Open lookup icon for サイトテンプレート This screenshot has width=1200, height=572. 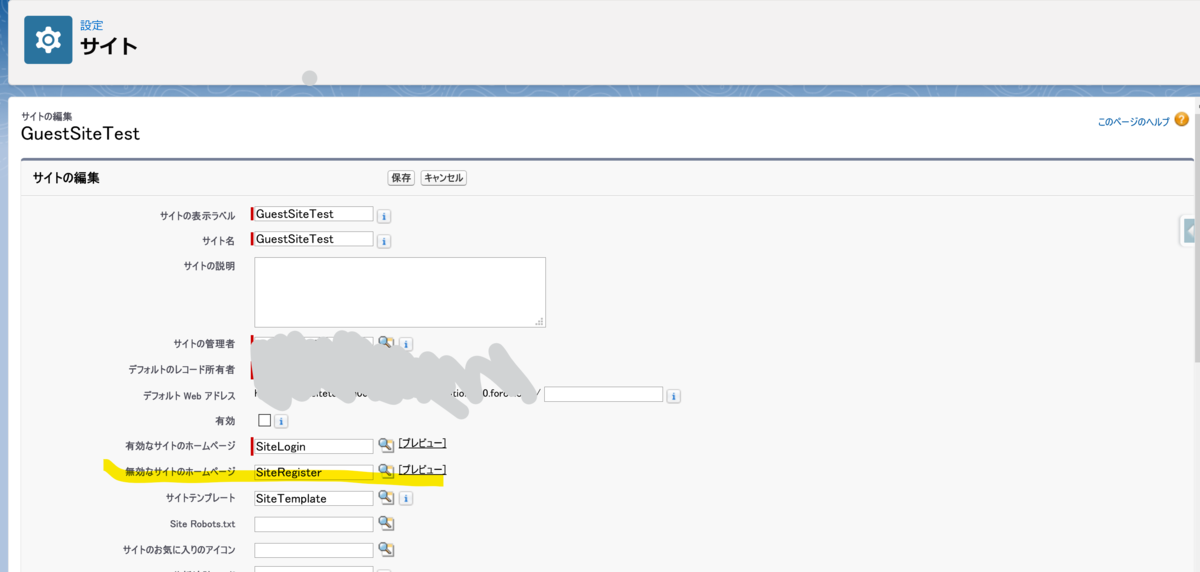point(385,497)
